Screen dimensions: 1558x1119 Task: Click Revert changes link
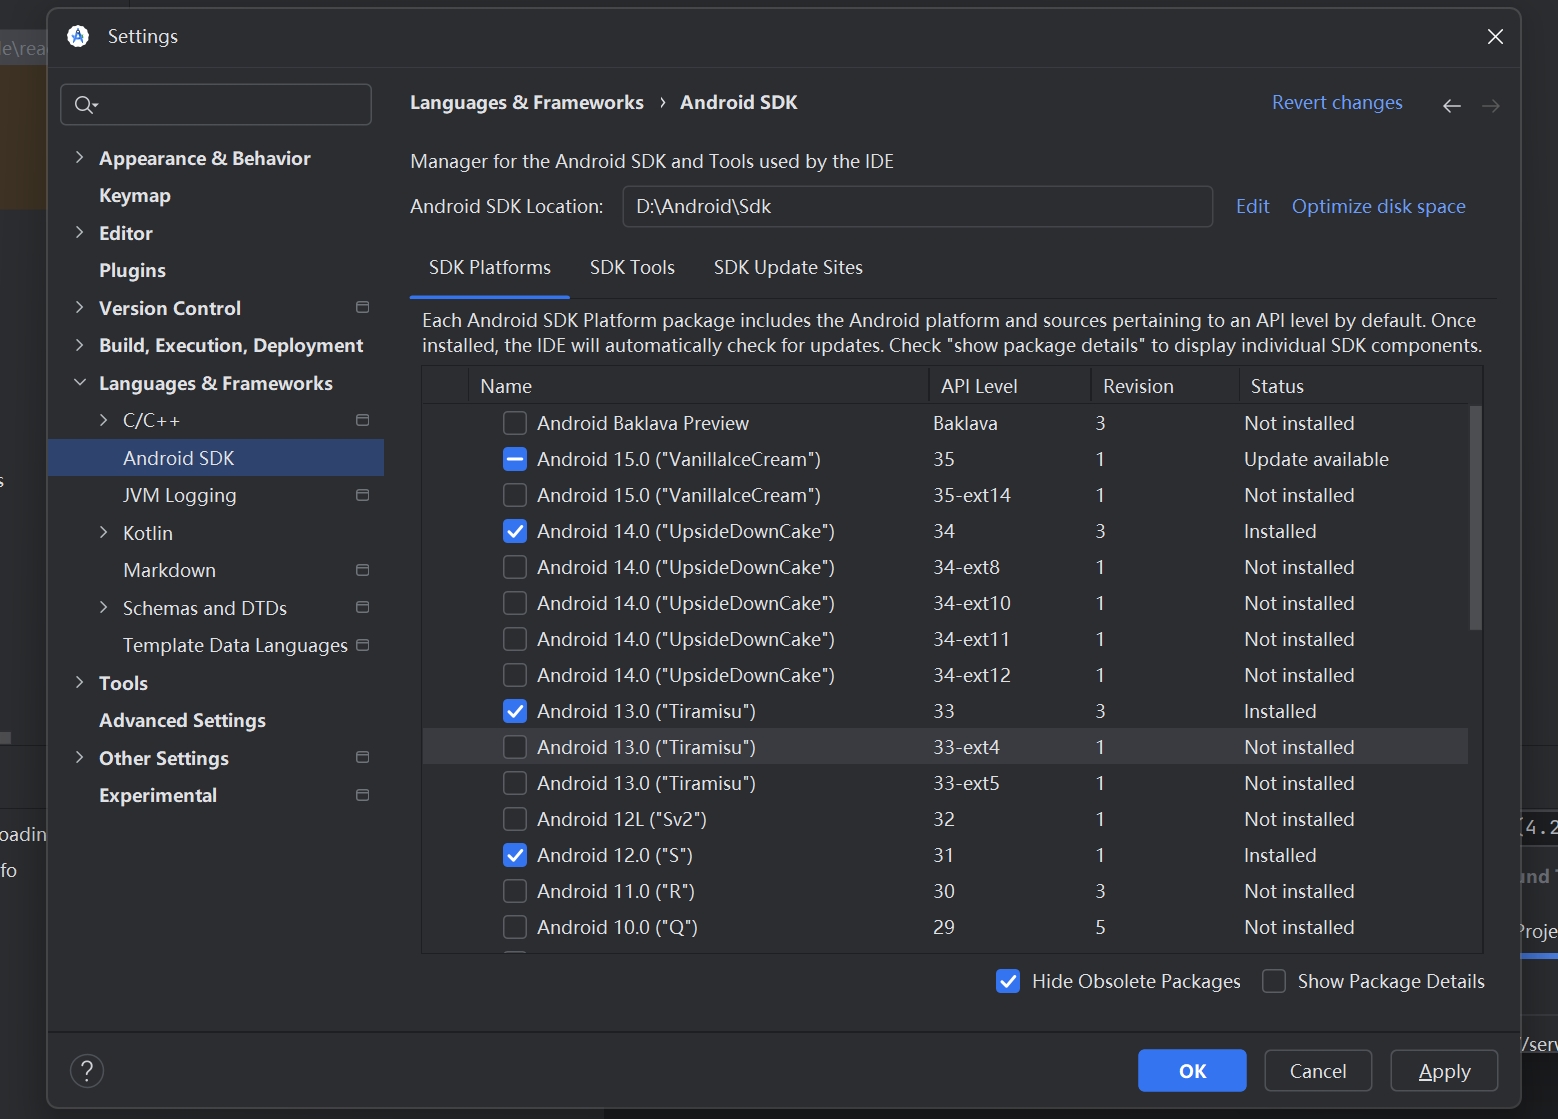click(x=1337, y=102)
